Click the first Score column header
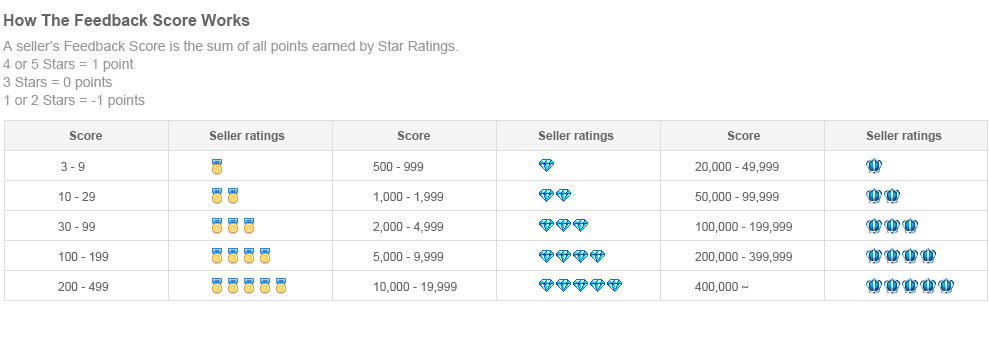989x361 pixels. [x=86, y=136]
